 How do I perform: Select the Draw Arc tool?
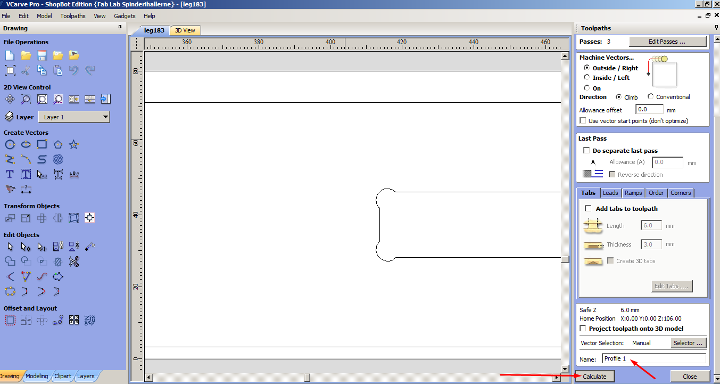(x=26, y=159)
